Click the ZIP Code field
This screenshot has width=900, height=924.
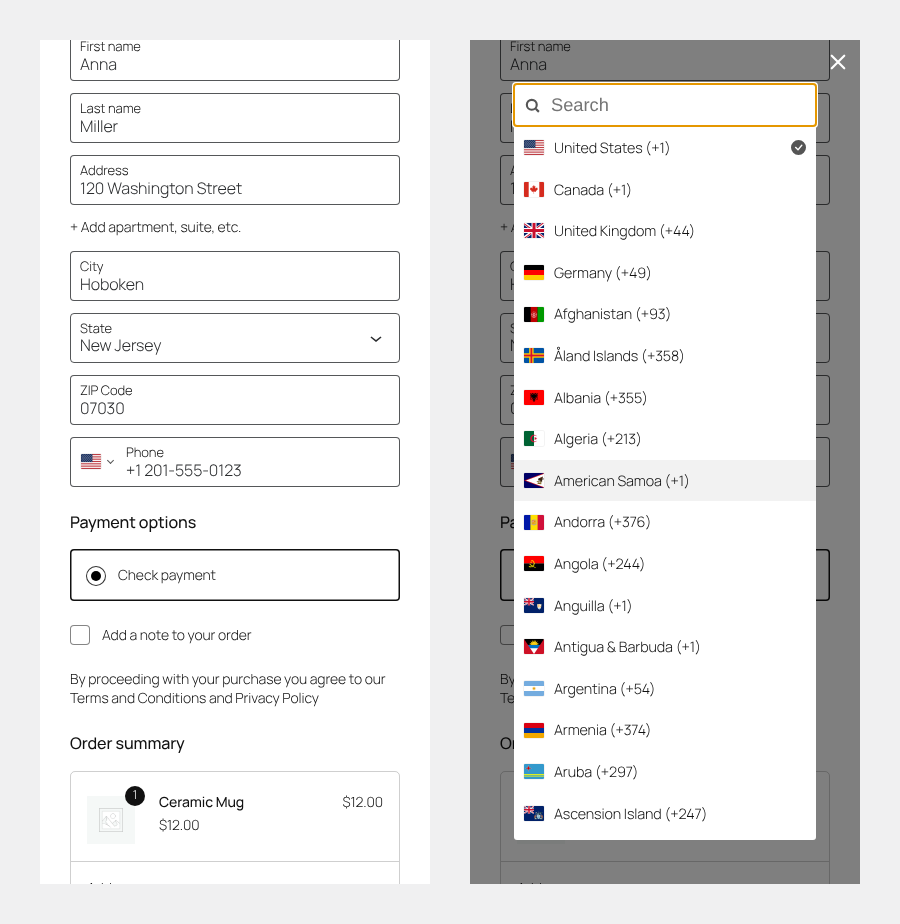[235, 400]
